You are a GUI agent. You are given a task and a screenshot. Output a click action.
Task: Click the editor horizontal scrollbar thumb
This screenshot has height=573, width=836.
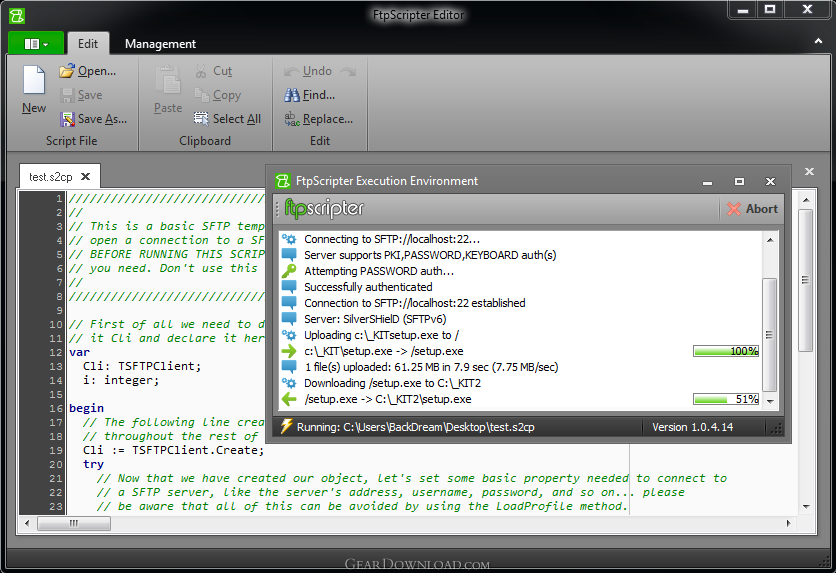point(74,523)
